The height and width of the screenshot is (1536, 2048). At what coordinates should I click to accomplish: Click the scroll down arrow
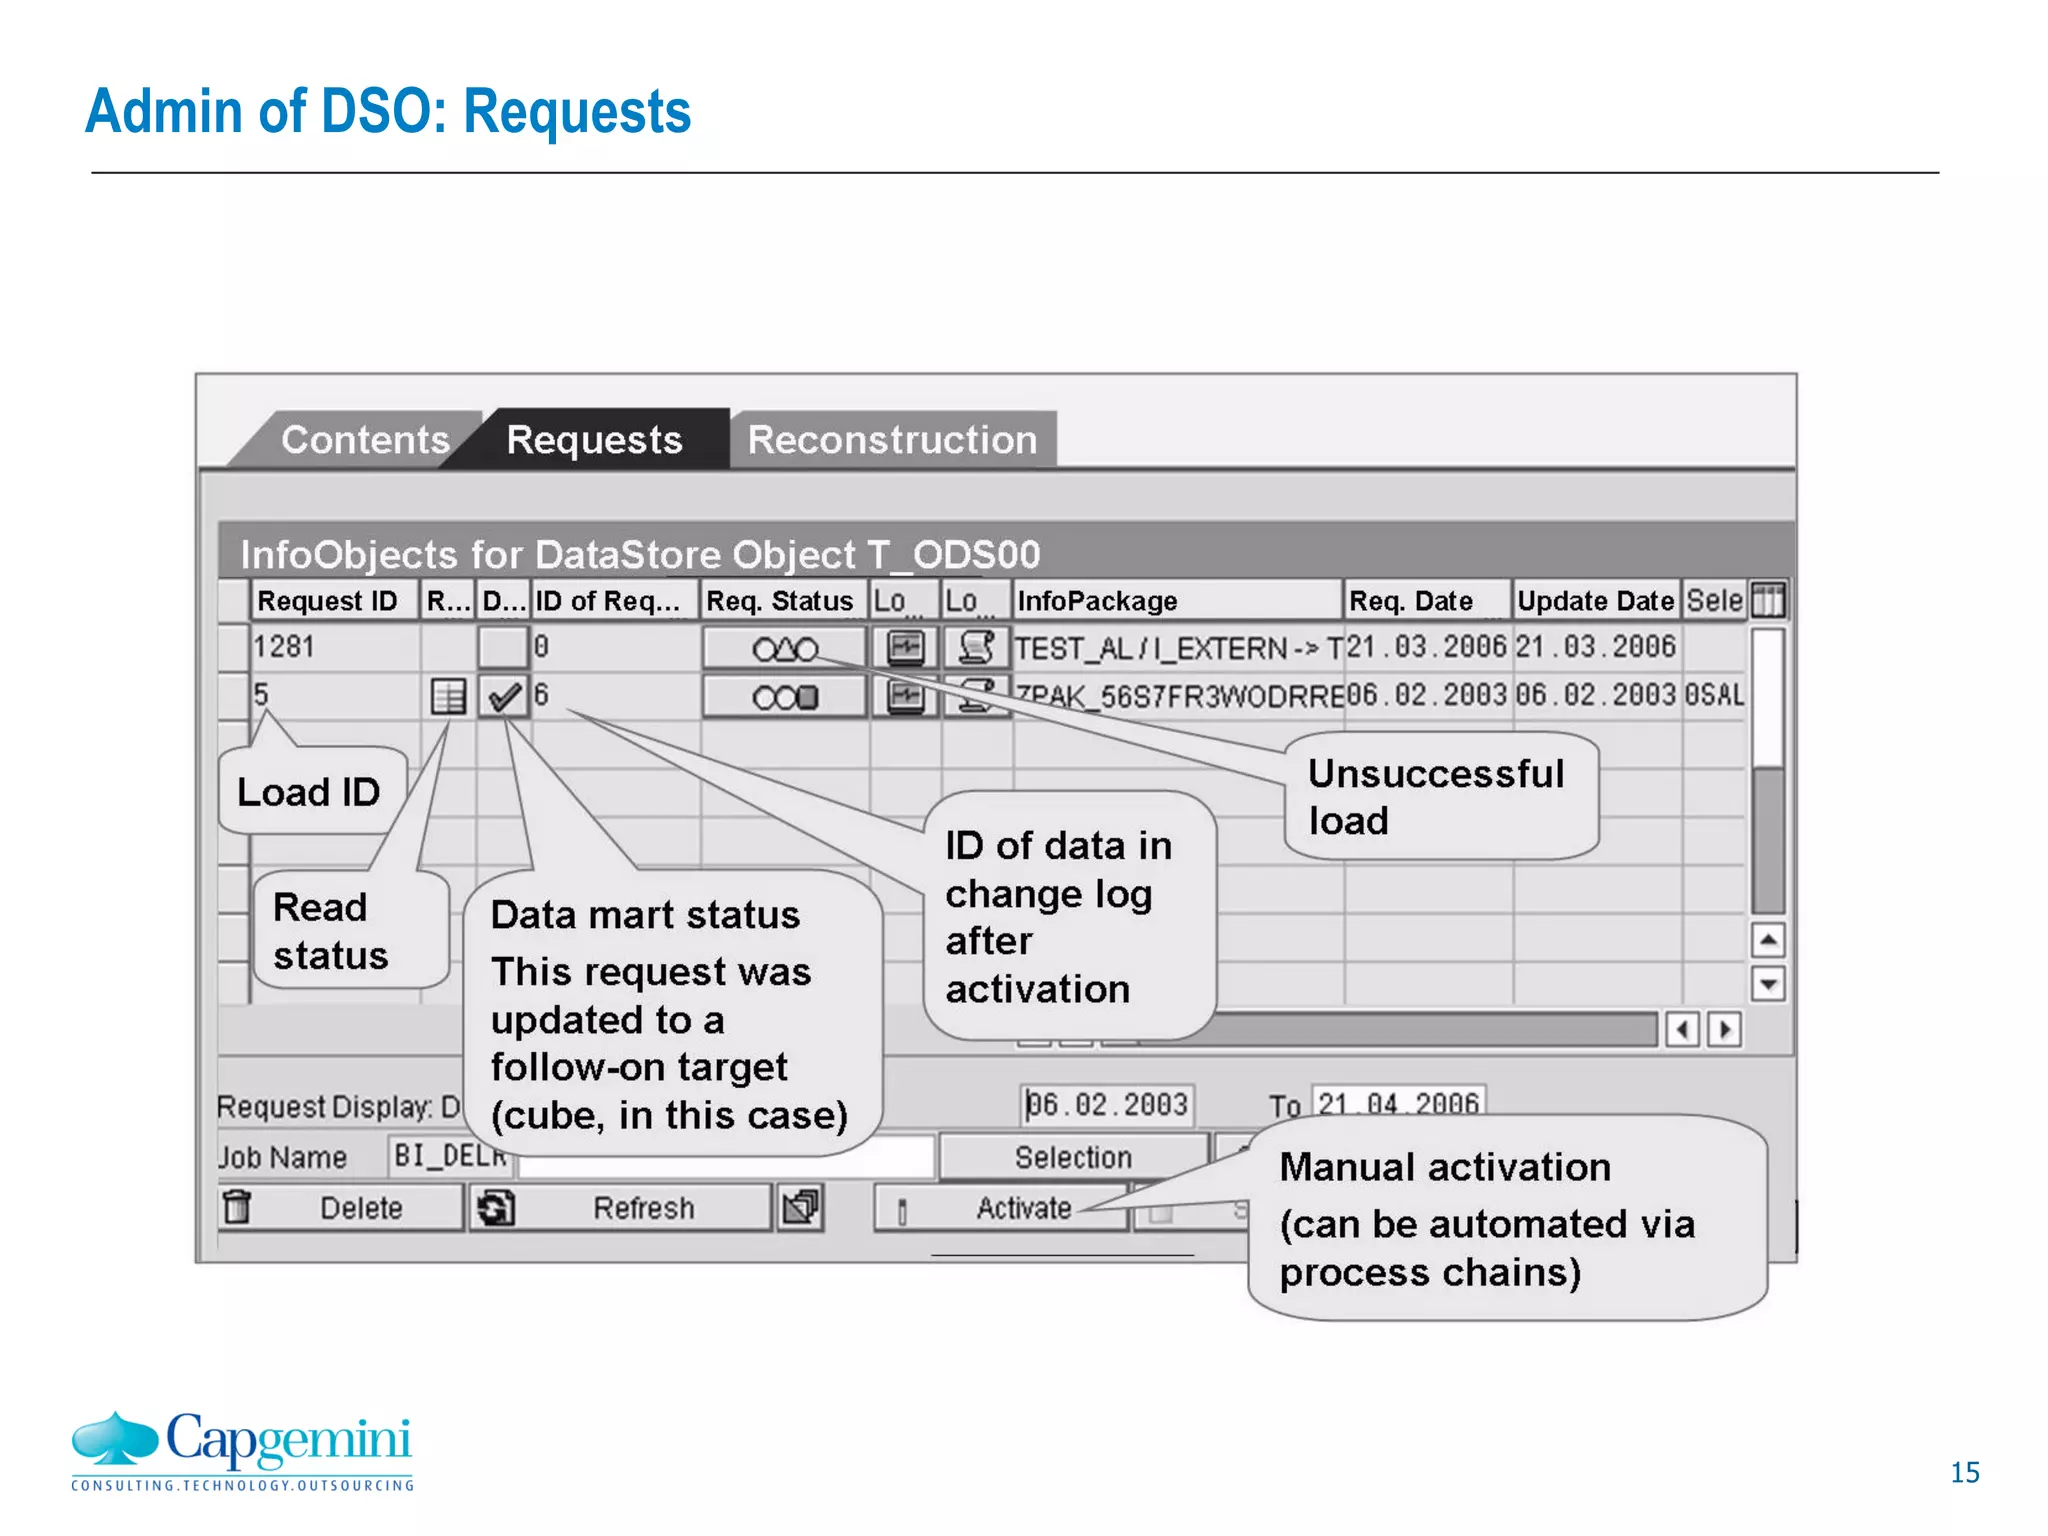pos(1768,984)
